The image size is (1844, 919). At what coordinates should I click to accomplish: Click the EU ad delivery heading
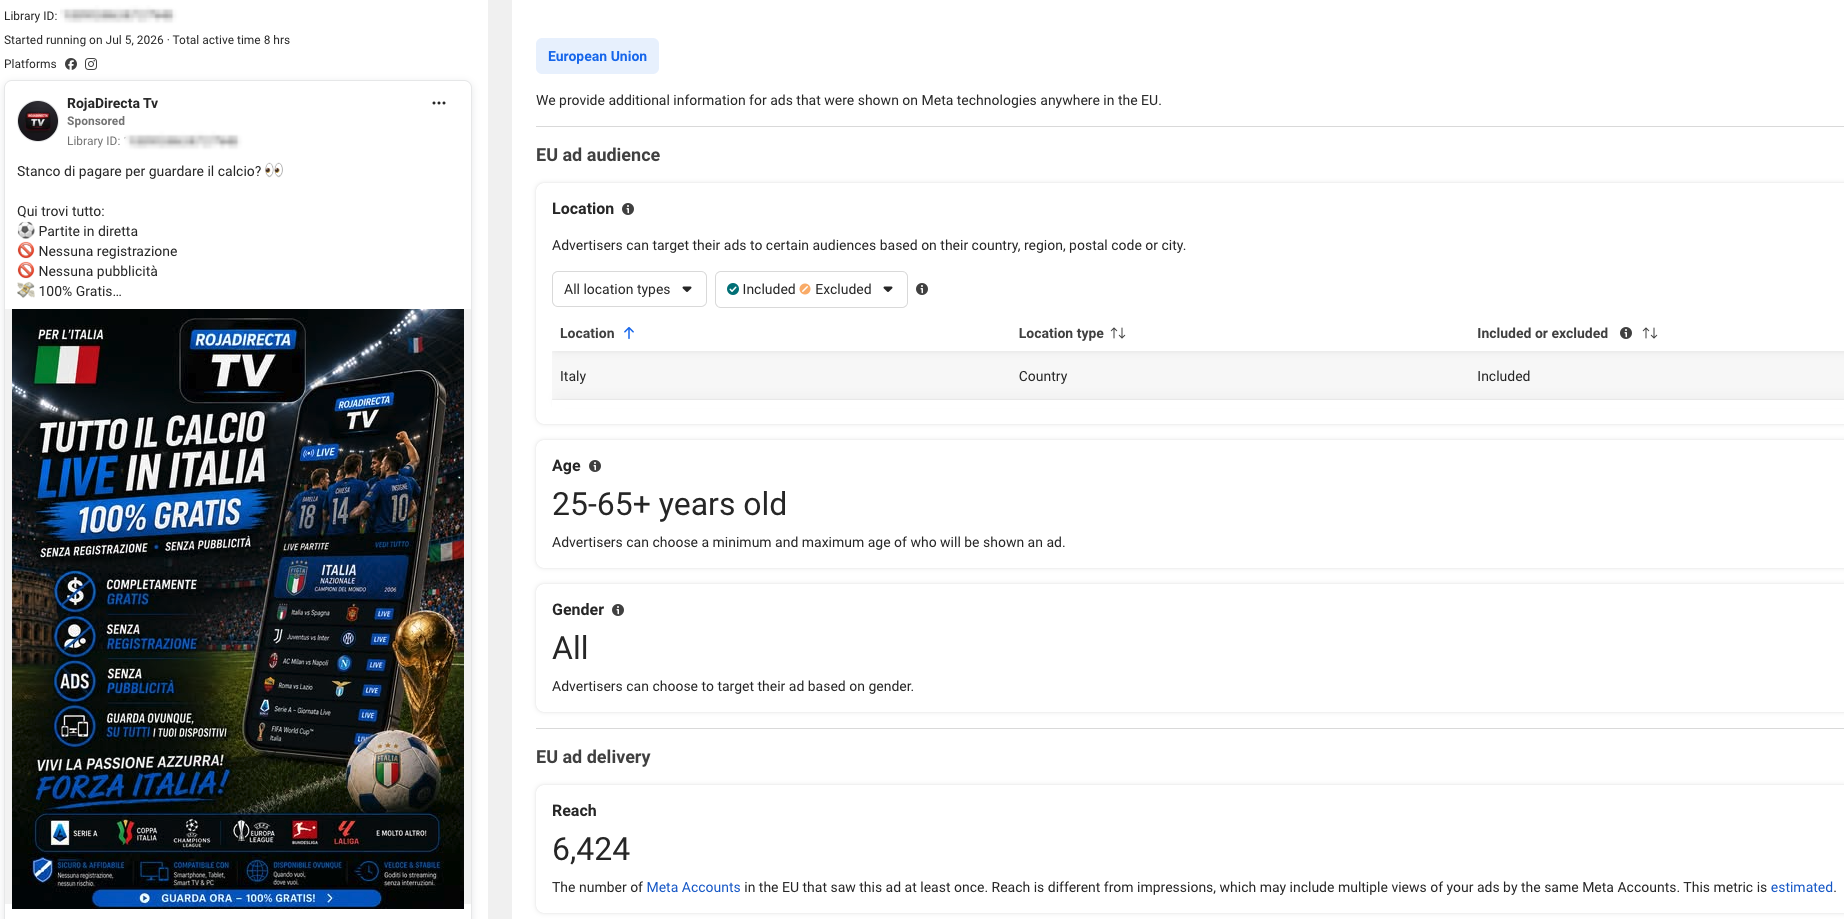(x=593, y=757)
